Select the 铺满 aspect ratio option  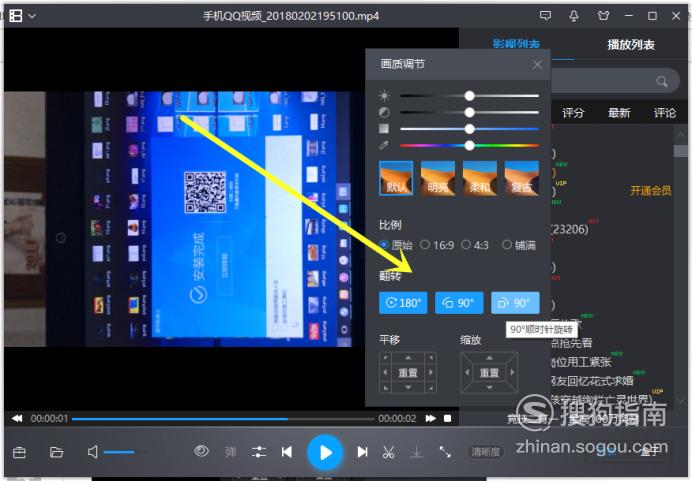point(519,245)
